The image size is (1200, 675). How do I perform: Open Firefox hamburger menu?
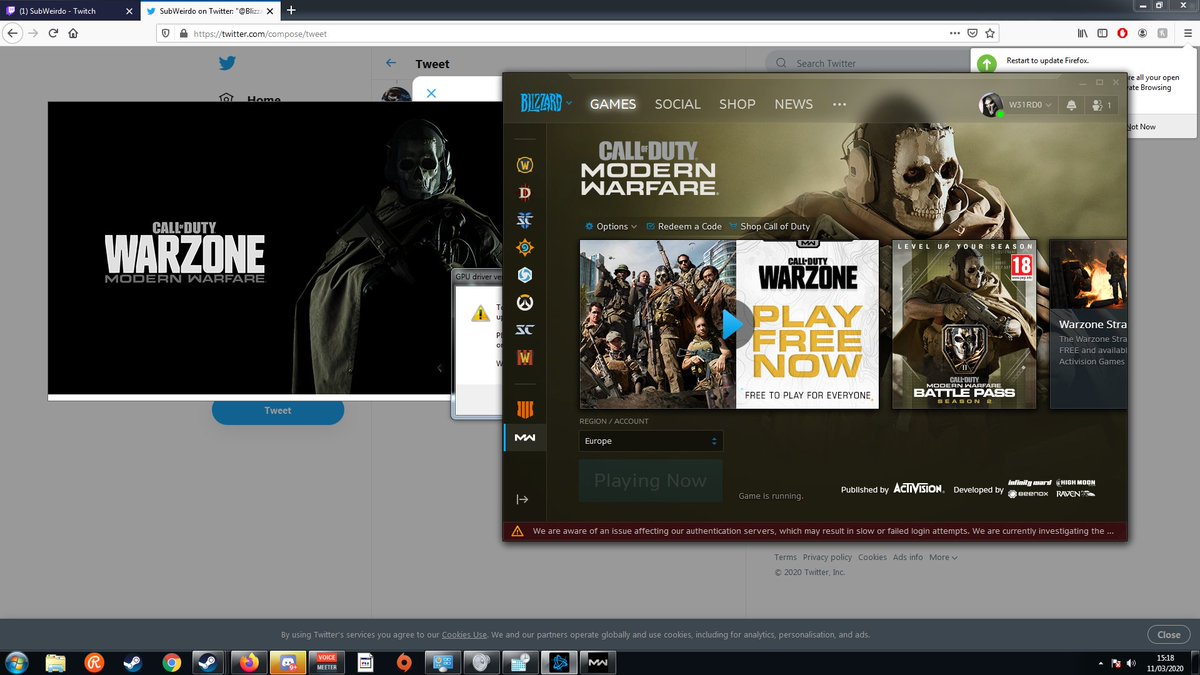click(1186, 33)
